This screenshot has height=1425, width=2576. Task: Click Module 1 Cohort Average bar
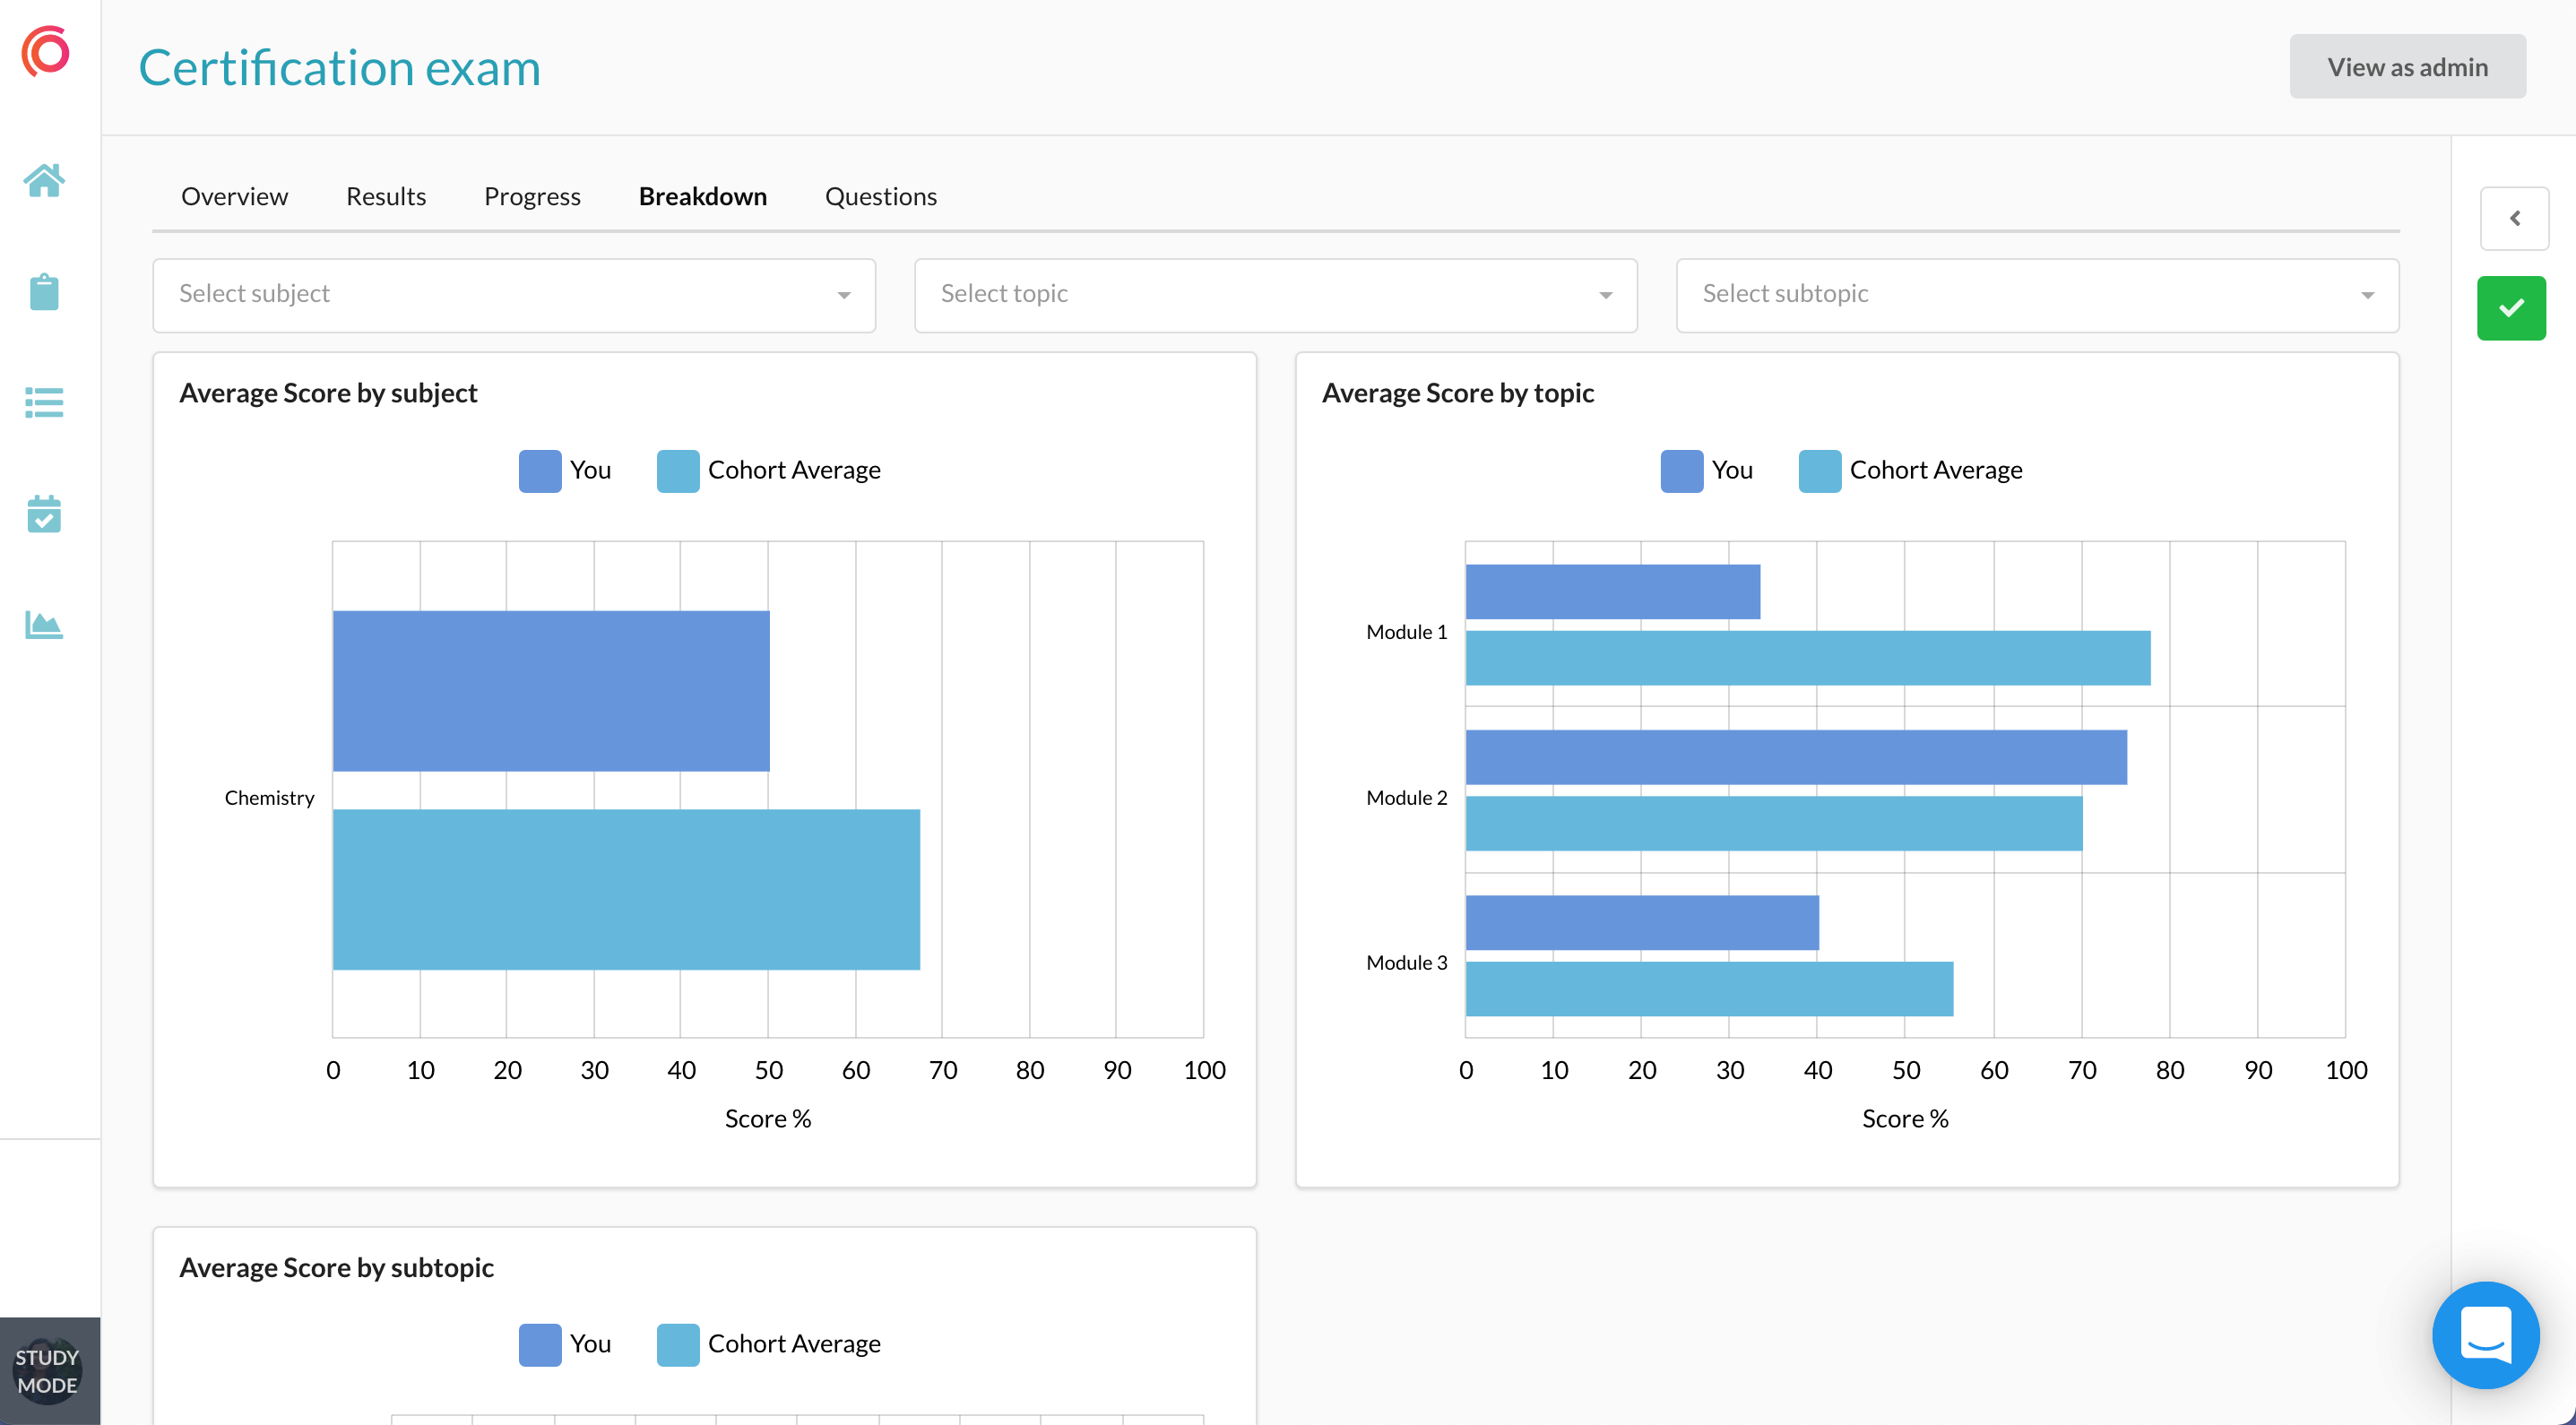(1808, 658)
